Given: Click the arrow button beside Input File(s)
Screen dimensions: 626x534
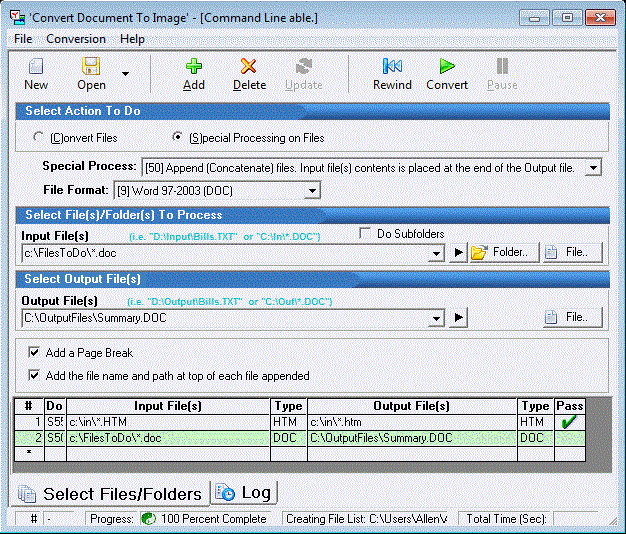Looking at the screenshot, I should (x=458, y=253).
